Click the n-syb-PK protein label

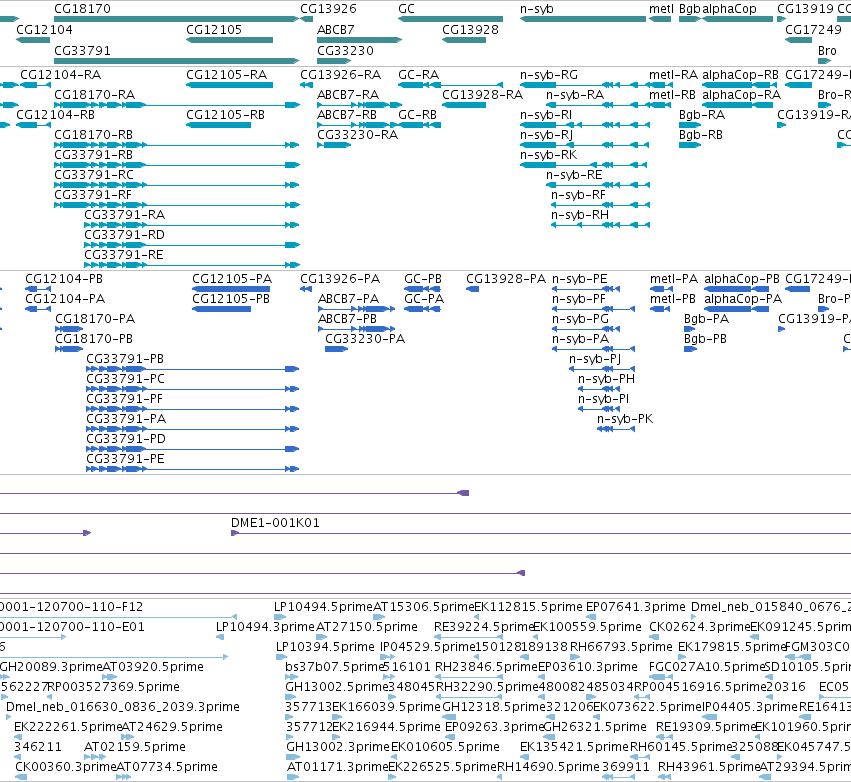pyautogui.click(x=625, y=419)
